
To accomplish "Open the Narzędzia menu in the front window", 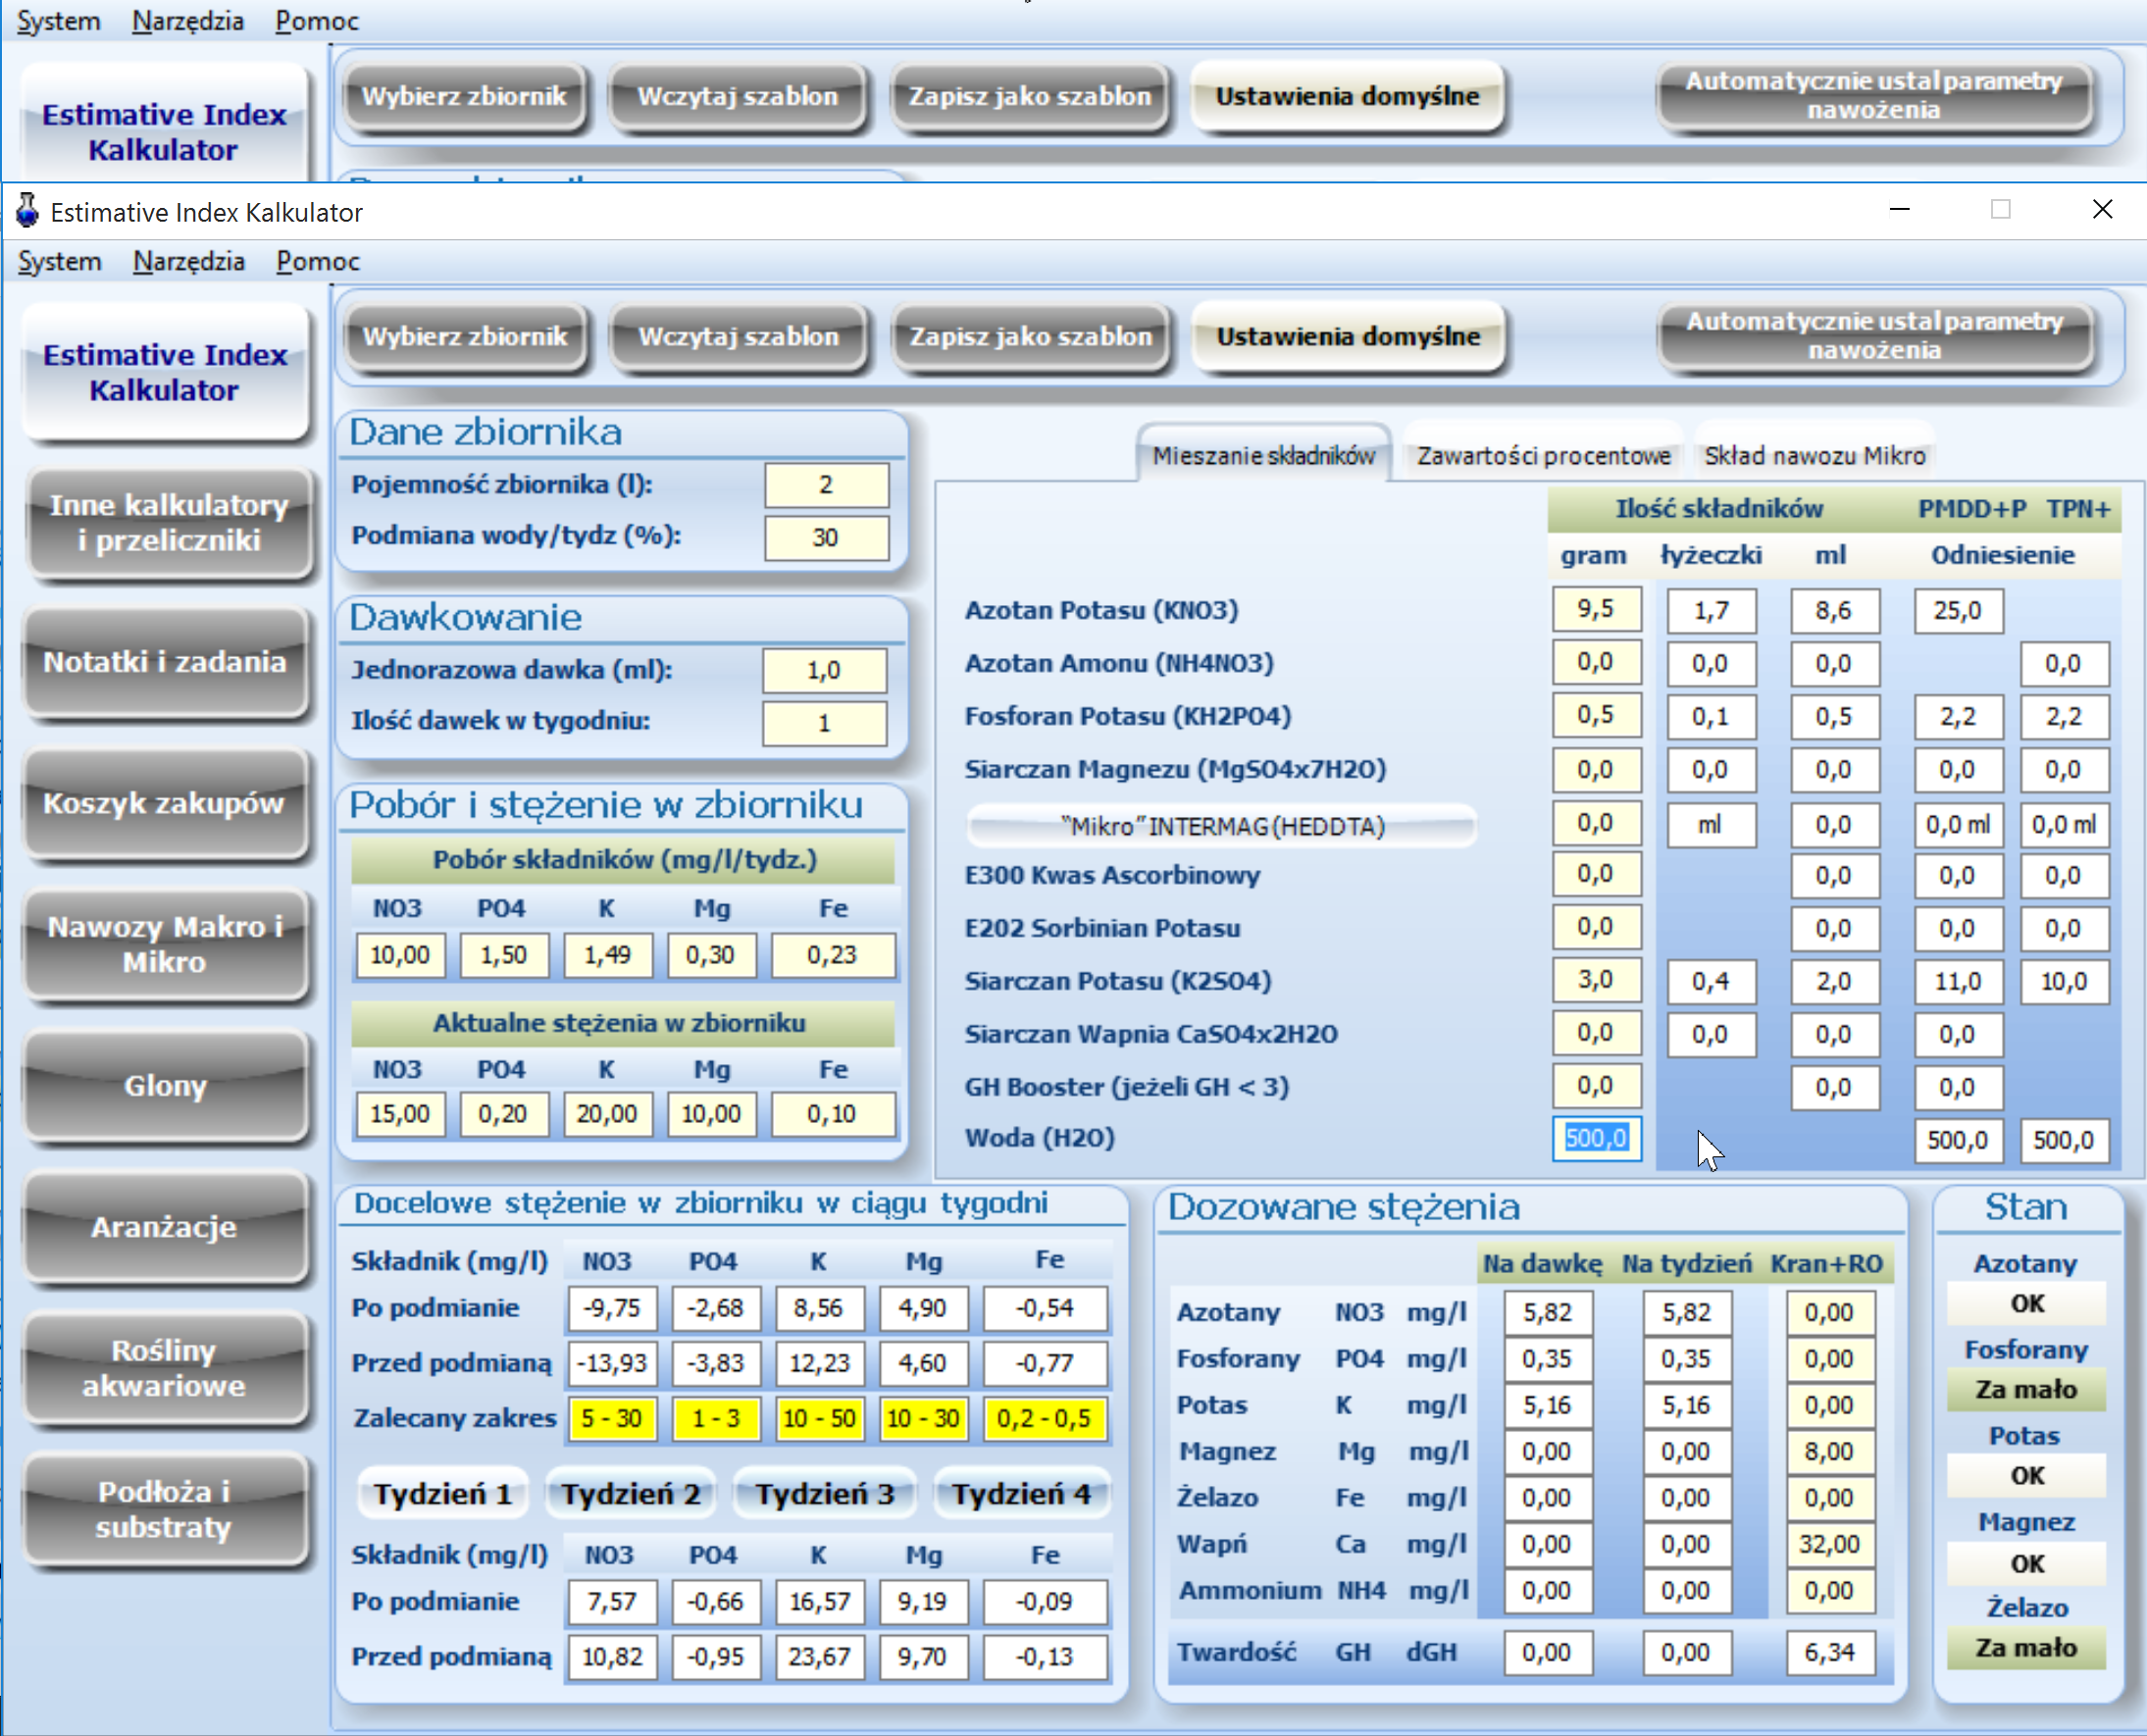I will tap(189, 261).
